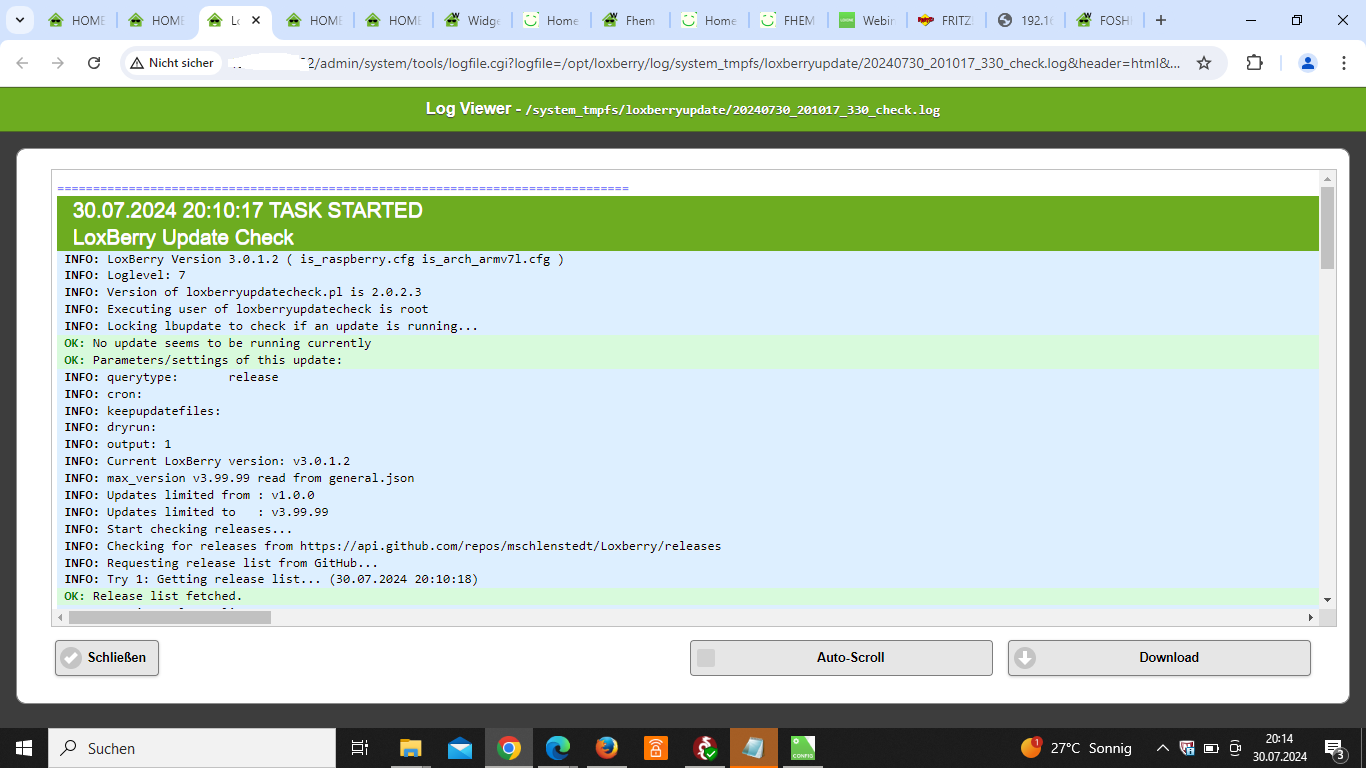Open the Chrome three-dot menu
Image resolution: width=1366 pixels, height=768 pixels.
point(1343,63)
